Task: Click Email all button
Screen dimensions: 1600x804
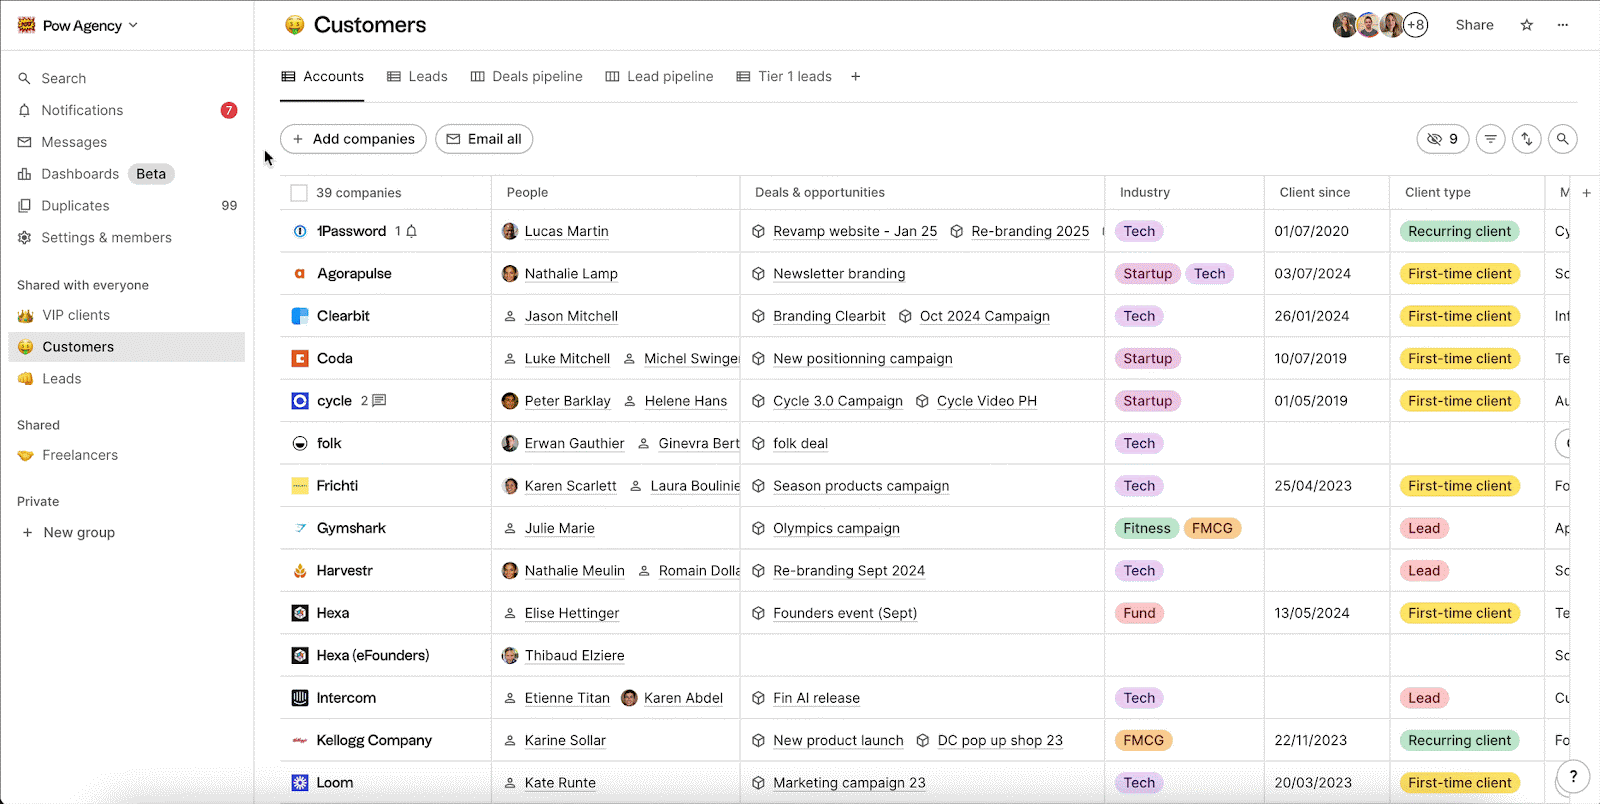Action: [x=484, y=139]
